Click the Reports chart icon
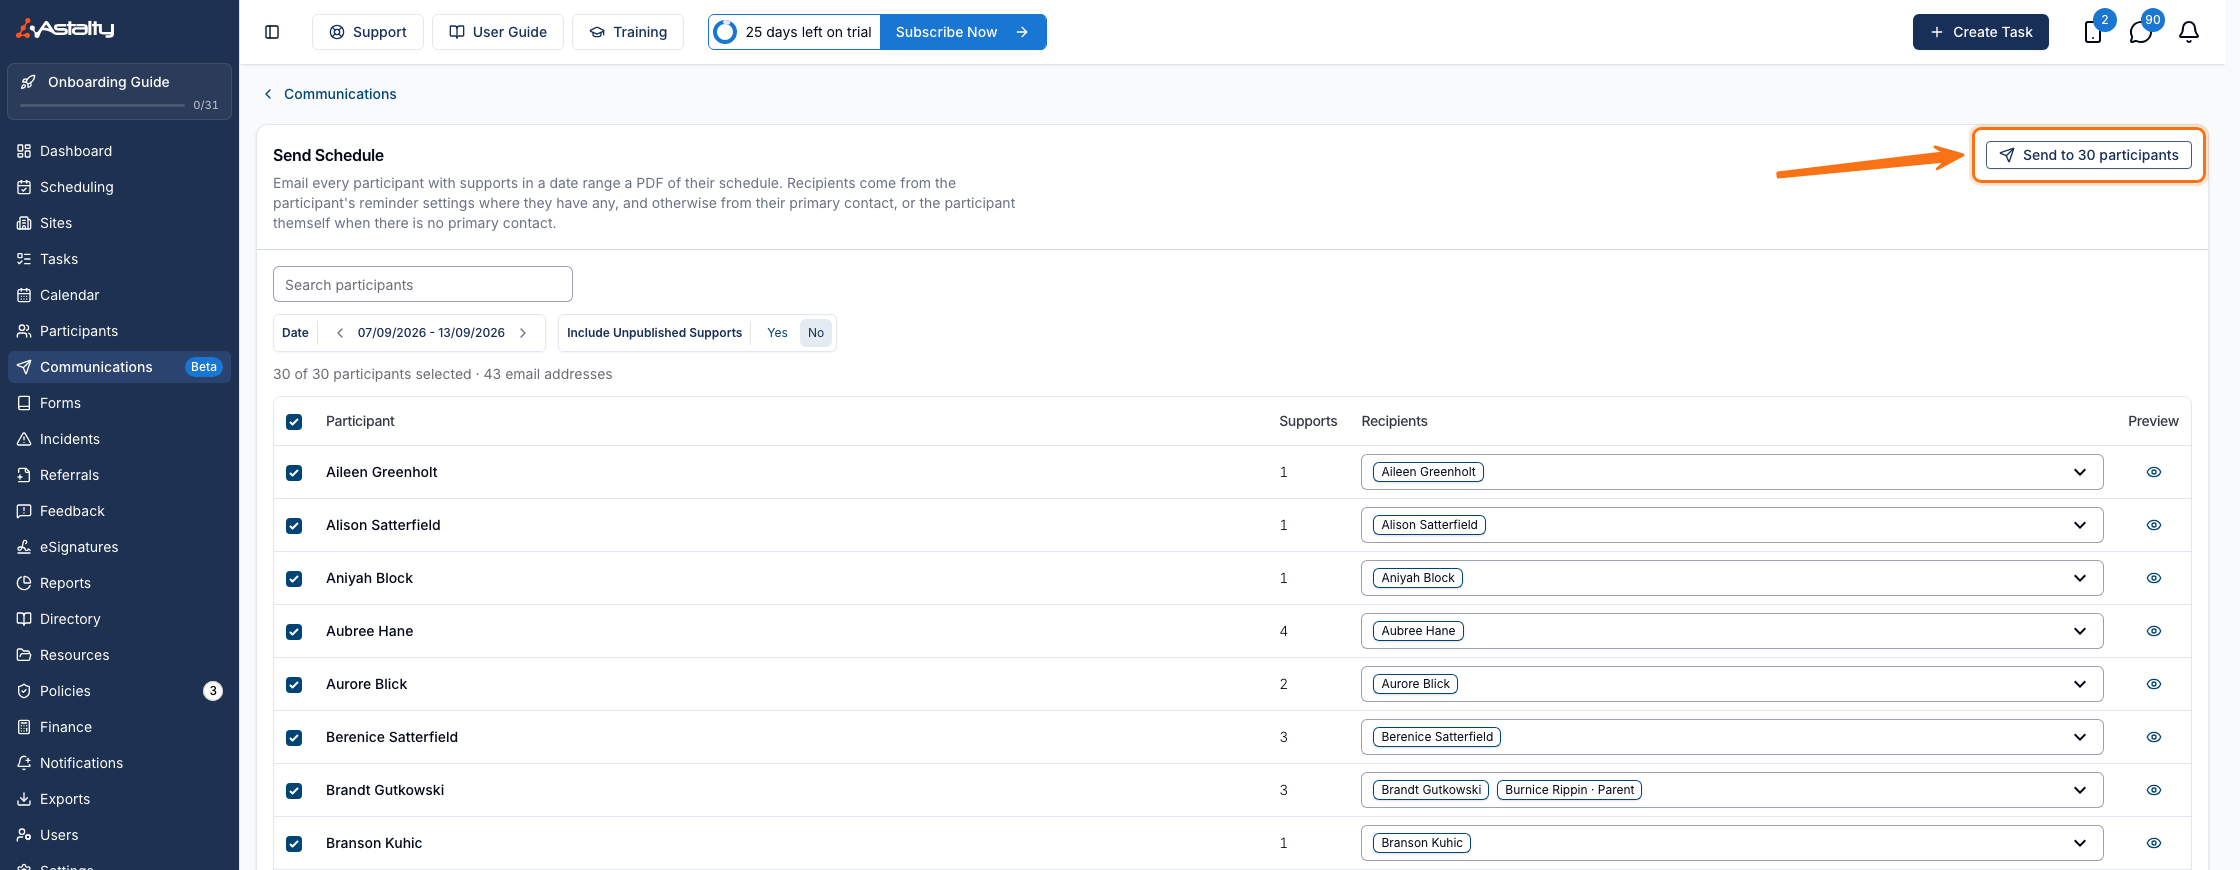Image resolution: width=2240 pixels, height=870 pixels. (24, 583)
